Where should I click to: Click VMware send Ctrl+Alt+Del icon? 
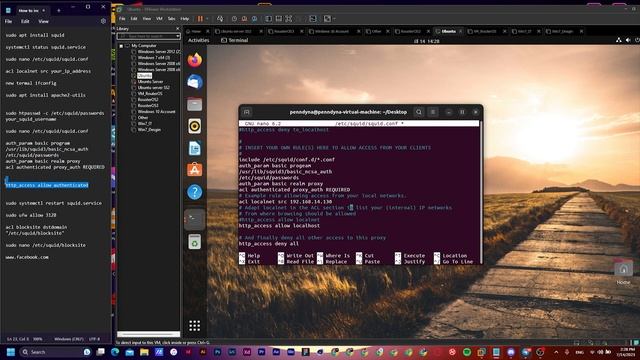(x=220, y=19)
